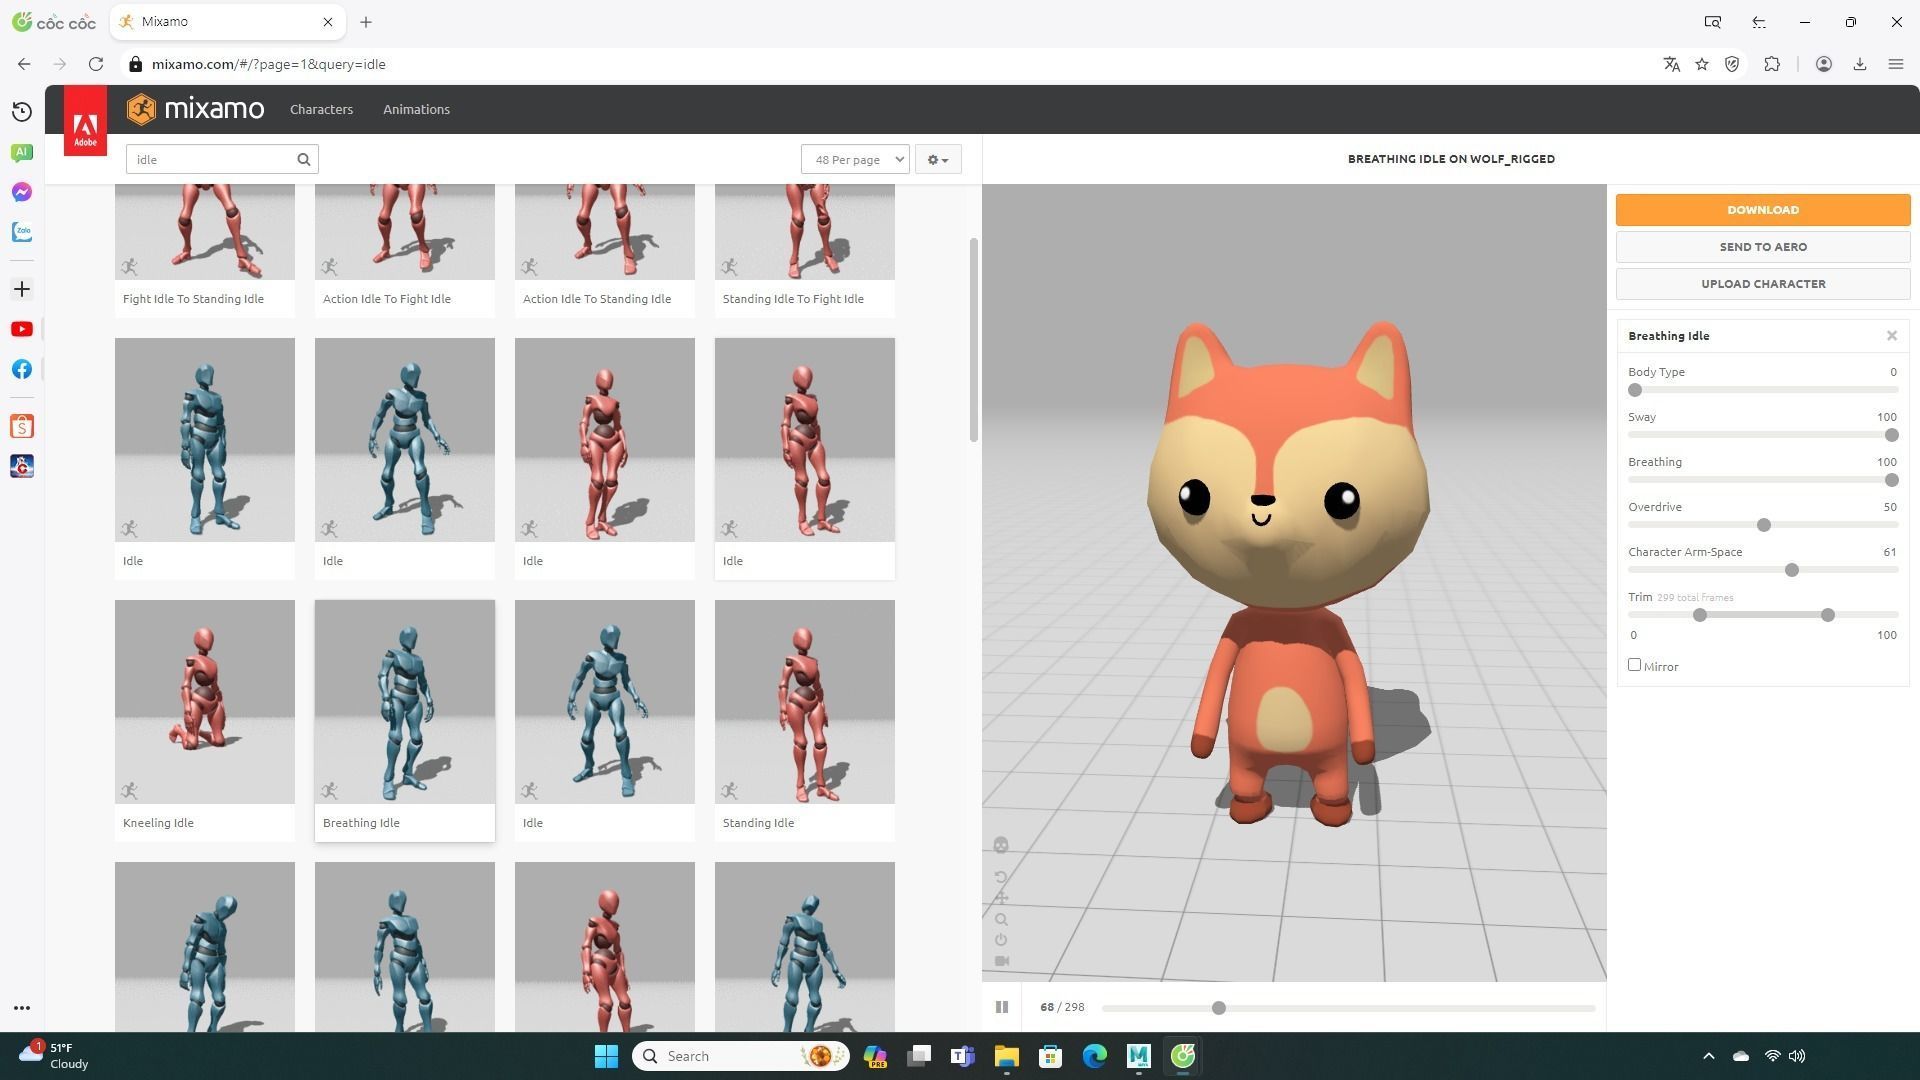Click the DOWNLOAD button

point(1763,210)
